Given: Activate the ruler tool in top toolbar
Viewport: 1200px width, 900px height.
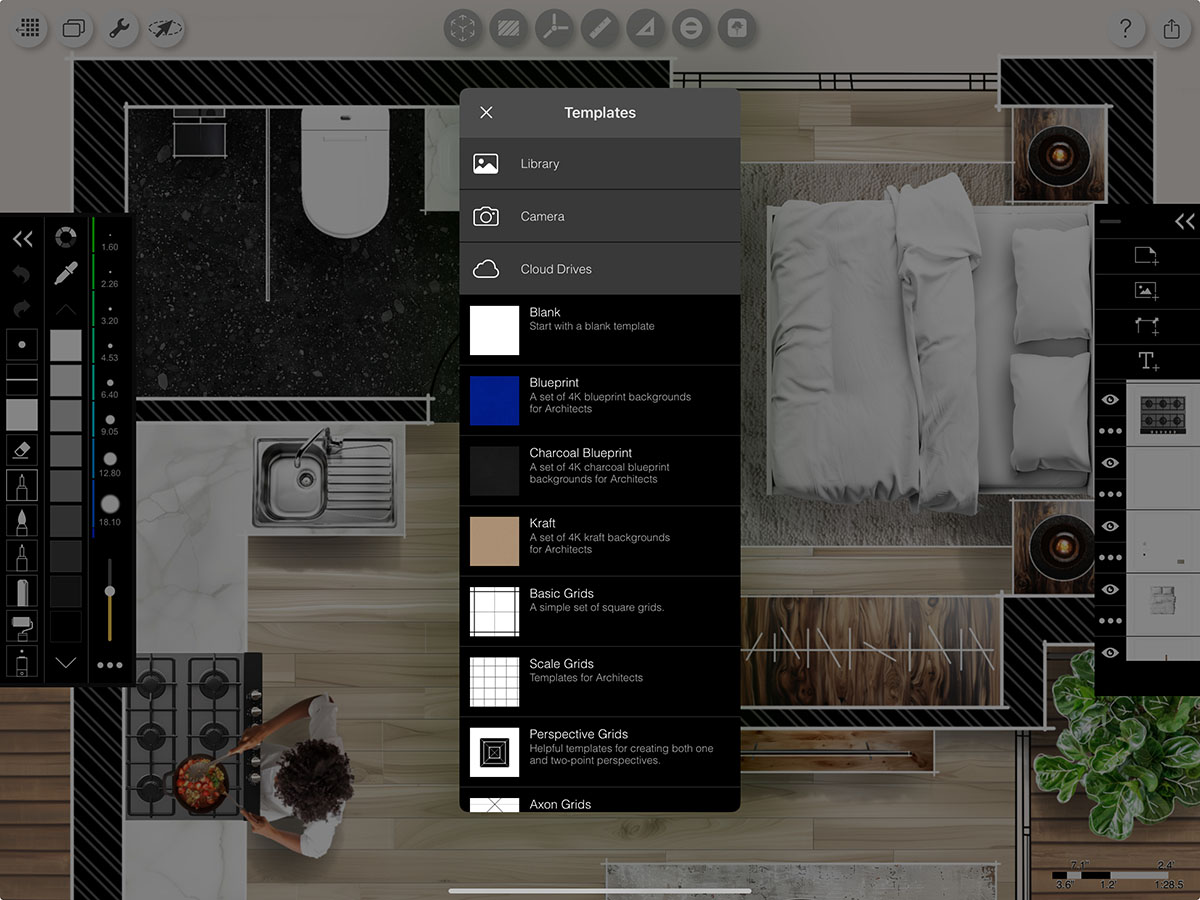Looking at the screenshot, I should (x=599, y=29).
